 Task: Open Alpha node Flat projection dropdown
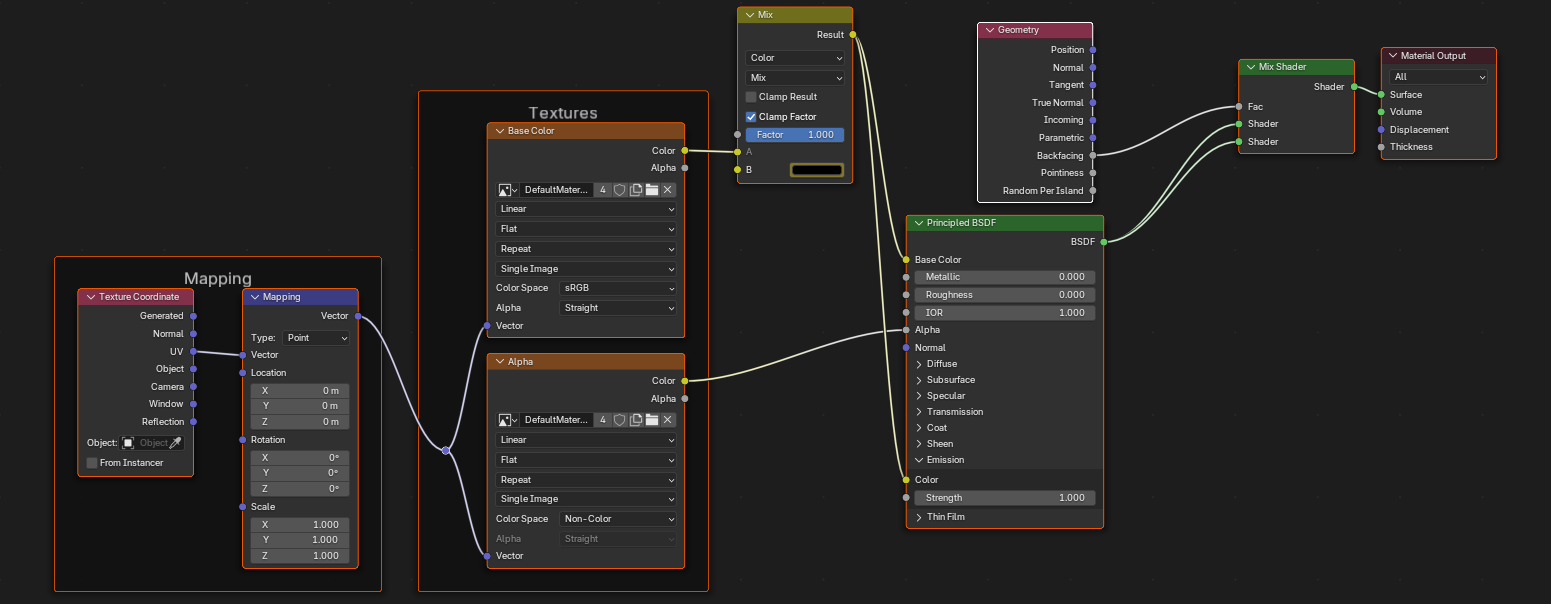click(586, 460)
